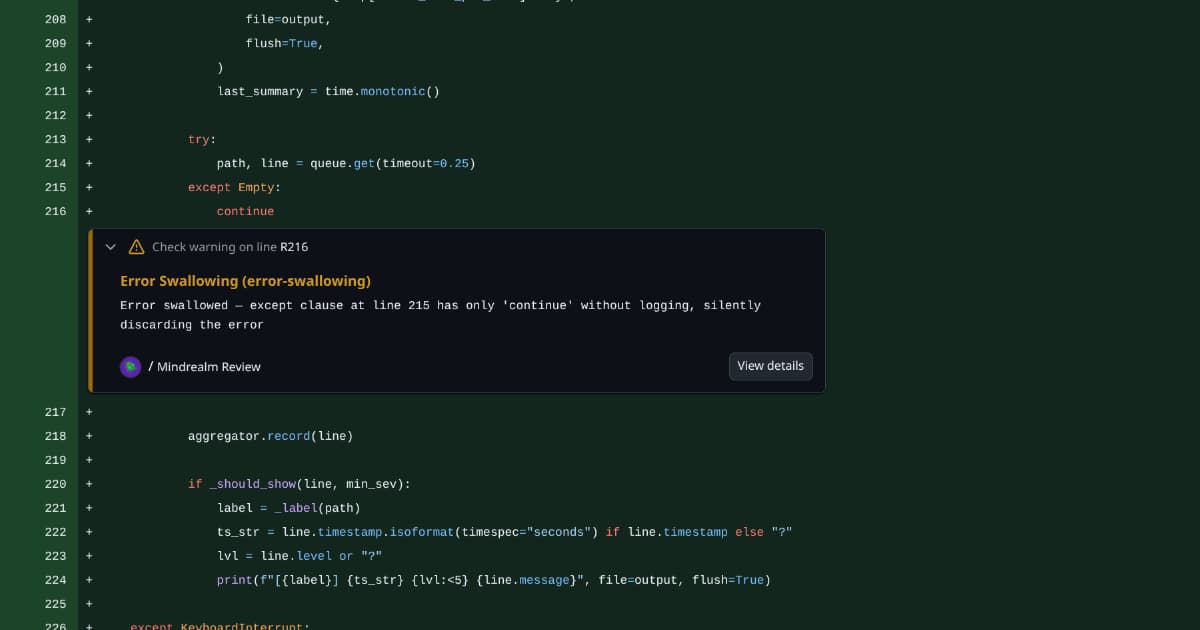Click the 'continue' statement on line 216
1200x630 pixels.
(245, 211)
